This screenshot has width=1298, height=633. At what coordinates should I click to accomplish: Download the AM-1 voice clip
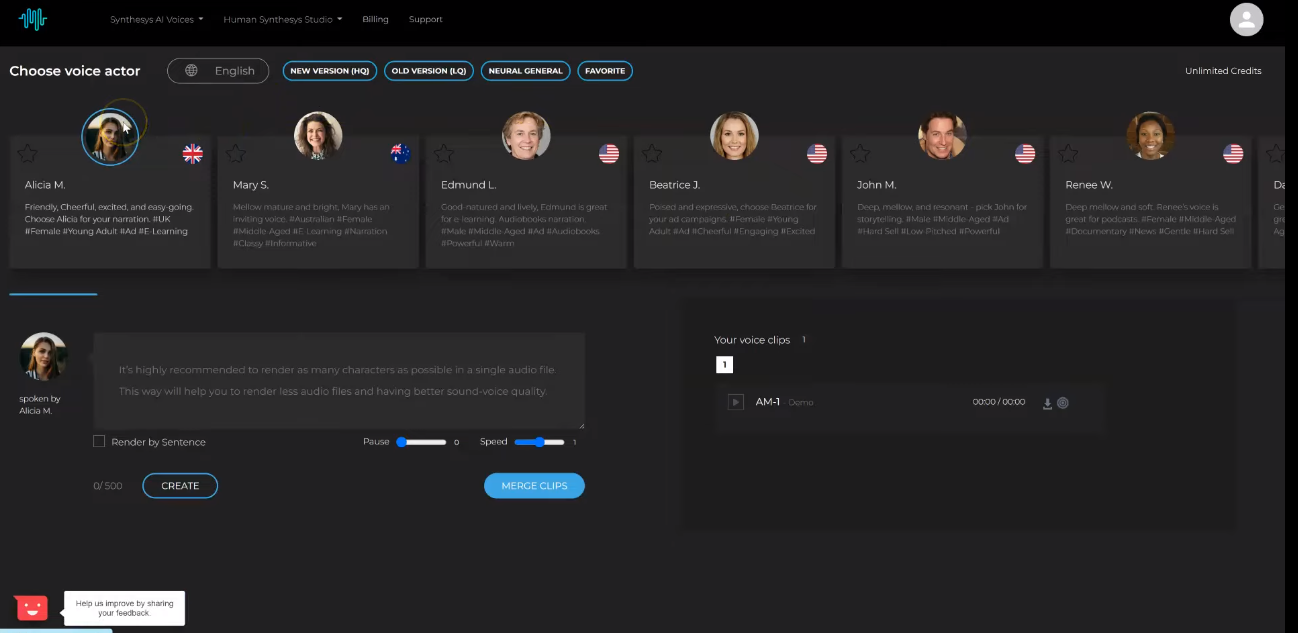coord(1047,403)
